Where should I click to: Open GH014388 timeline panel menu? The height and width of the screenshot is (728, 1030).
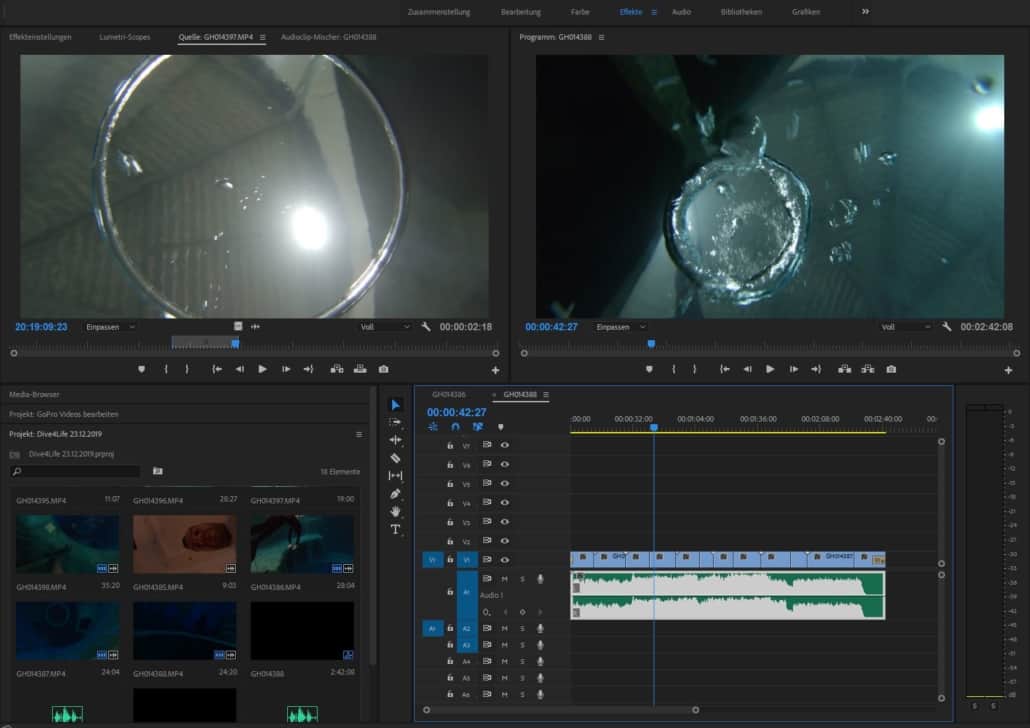pos(546,395)
